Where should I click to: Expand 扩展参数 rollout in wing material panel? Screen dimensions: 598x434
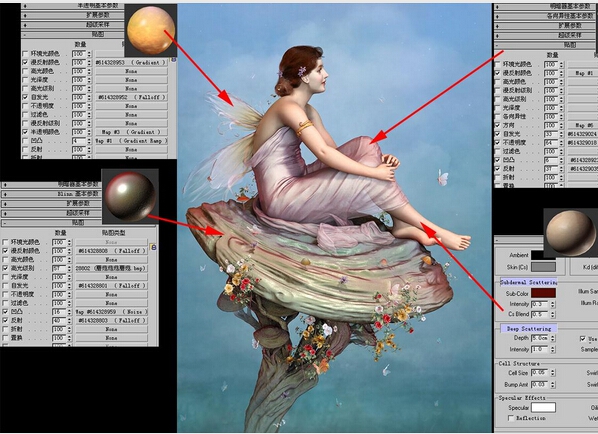pos(73,15)
